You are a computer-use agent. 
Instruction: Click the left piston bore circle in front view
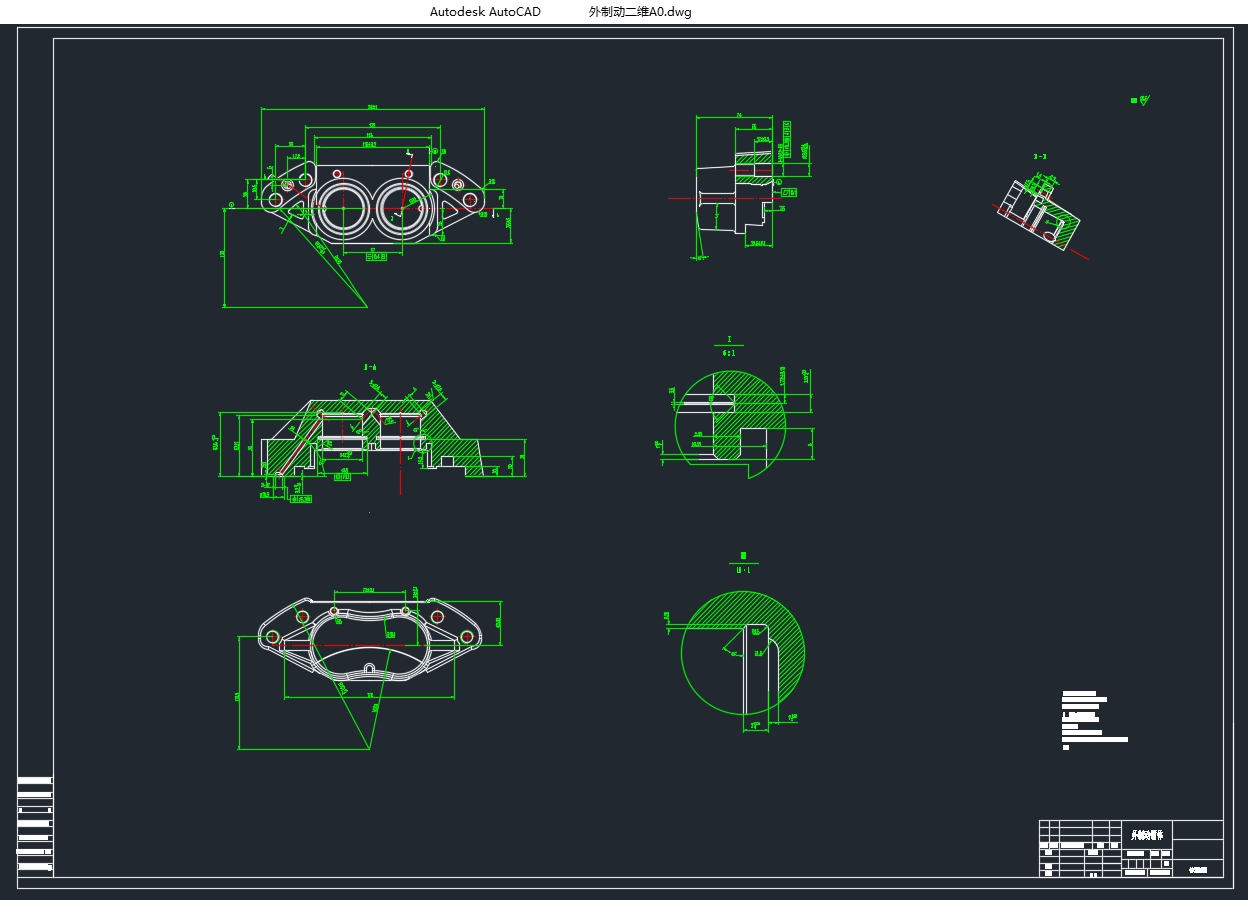click(342, 209)
